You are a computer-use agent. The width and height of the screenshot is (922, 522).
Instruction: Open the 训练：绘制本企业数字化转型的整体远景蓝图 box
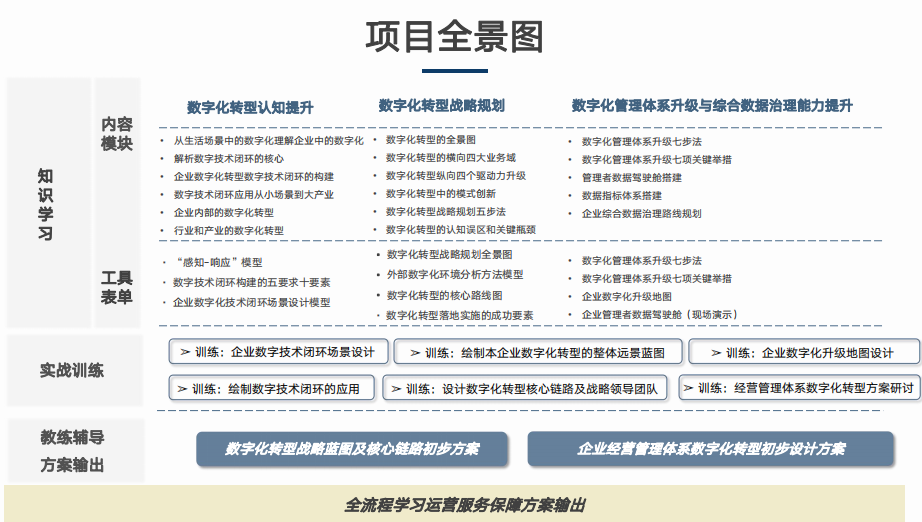click(538, 352)
